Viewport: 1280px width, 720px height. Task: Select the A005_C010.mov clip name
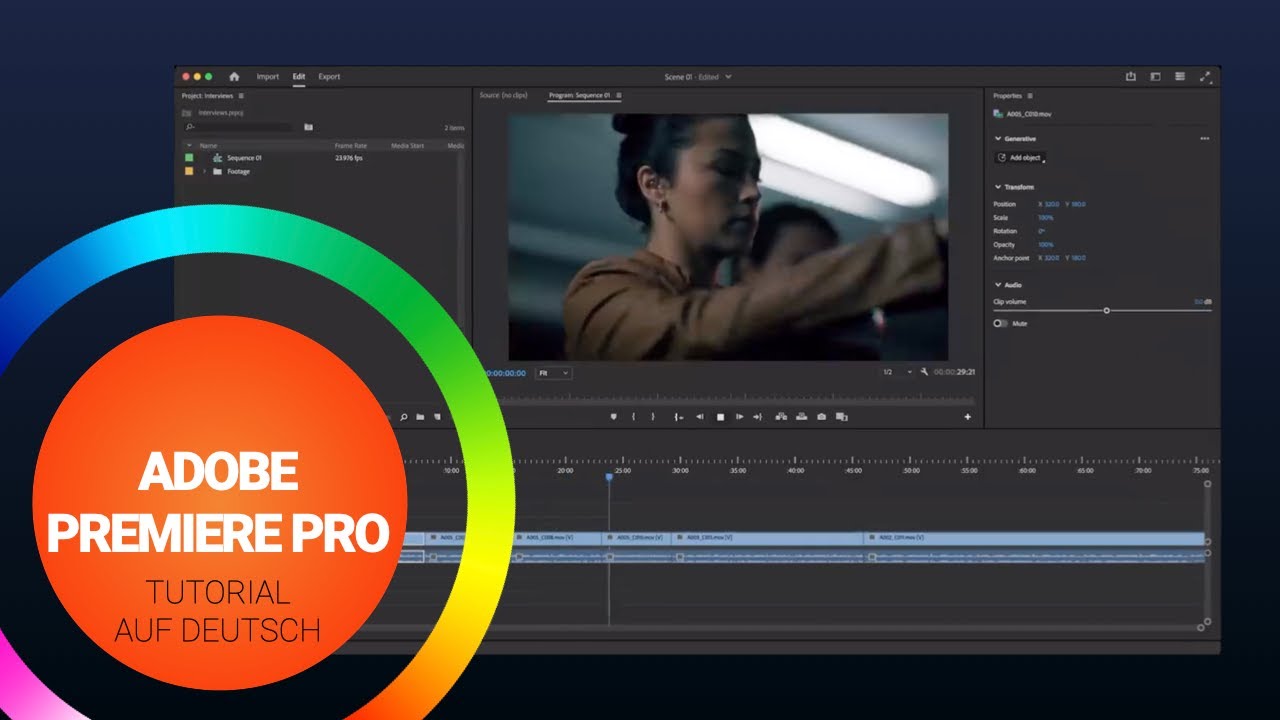[1029, 114]
